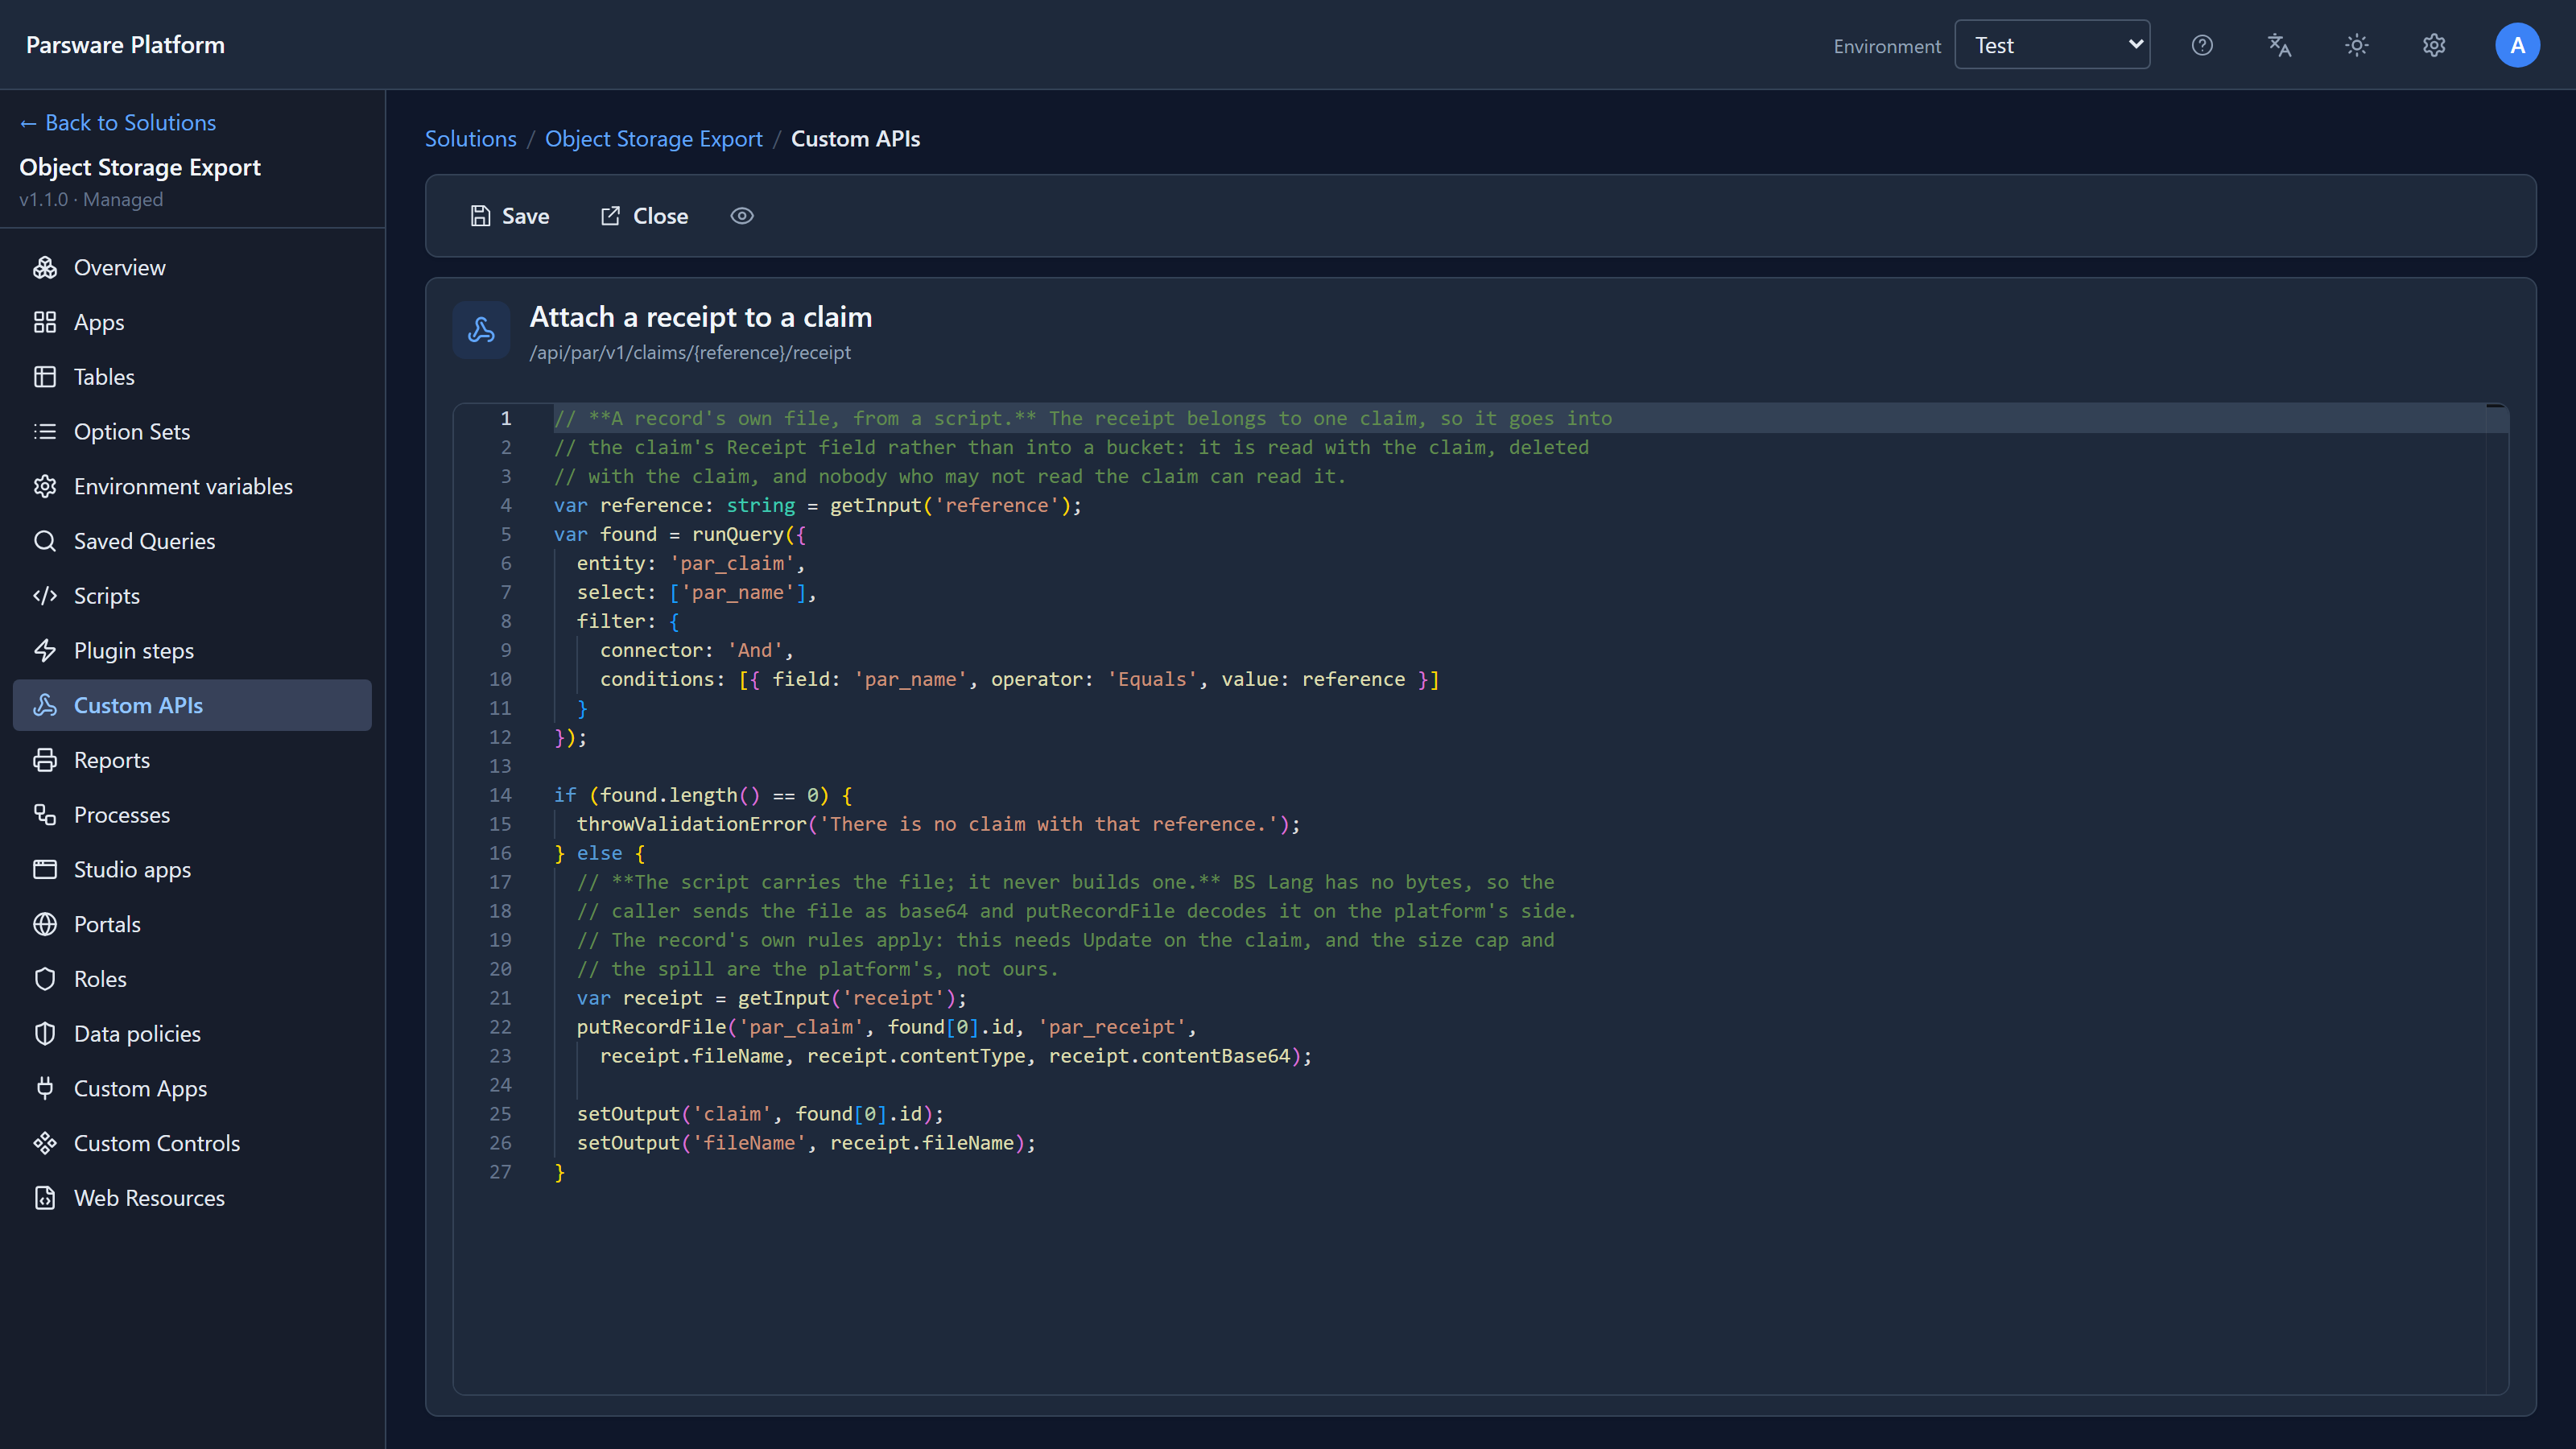Open the settings gear in header
Image resolution: width=2576 pixels, height=1449 pixels.
coord(2434,45)
